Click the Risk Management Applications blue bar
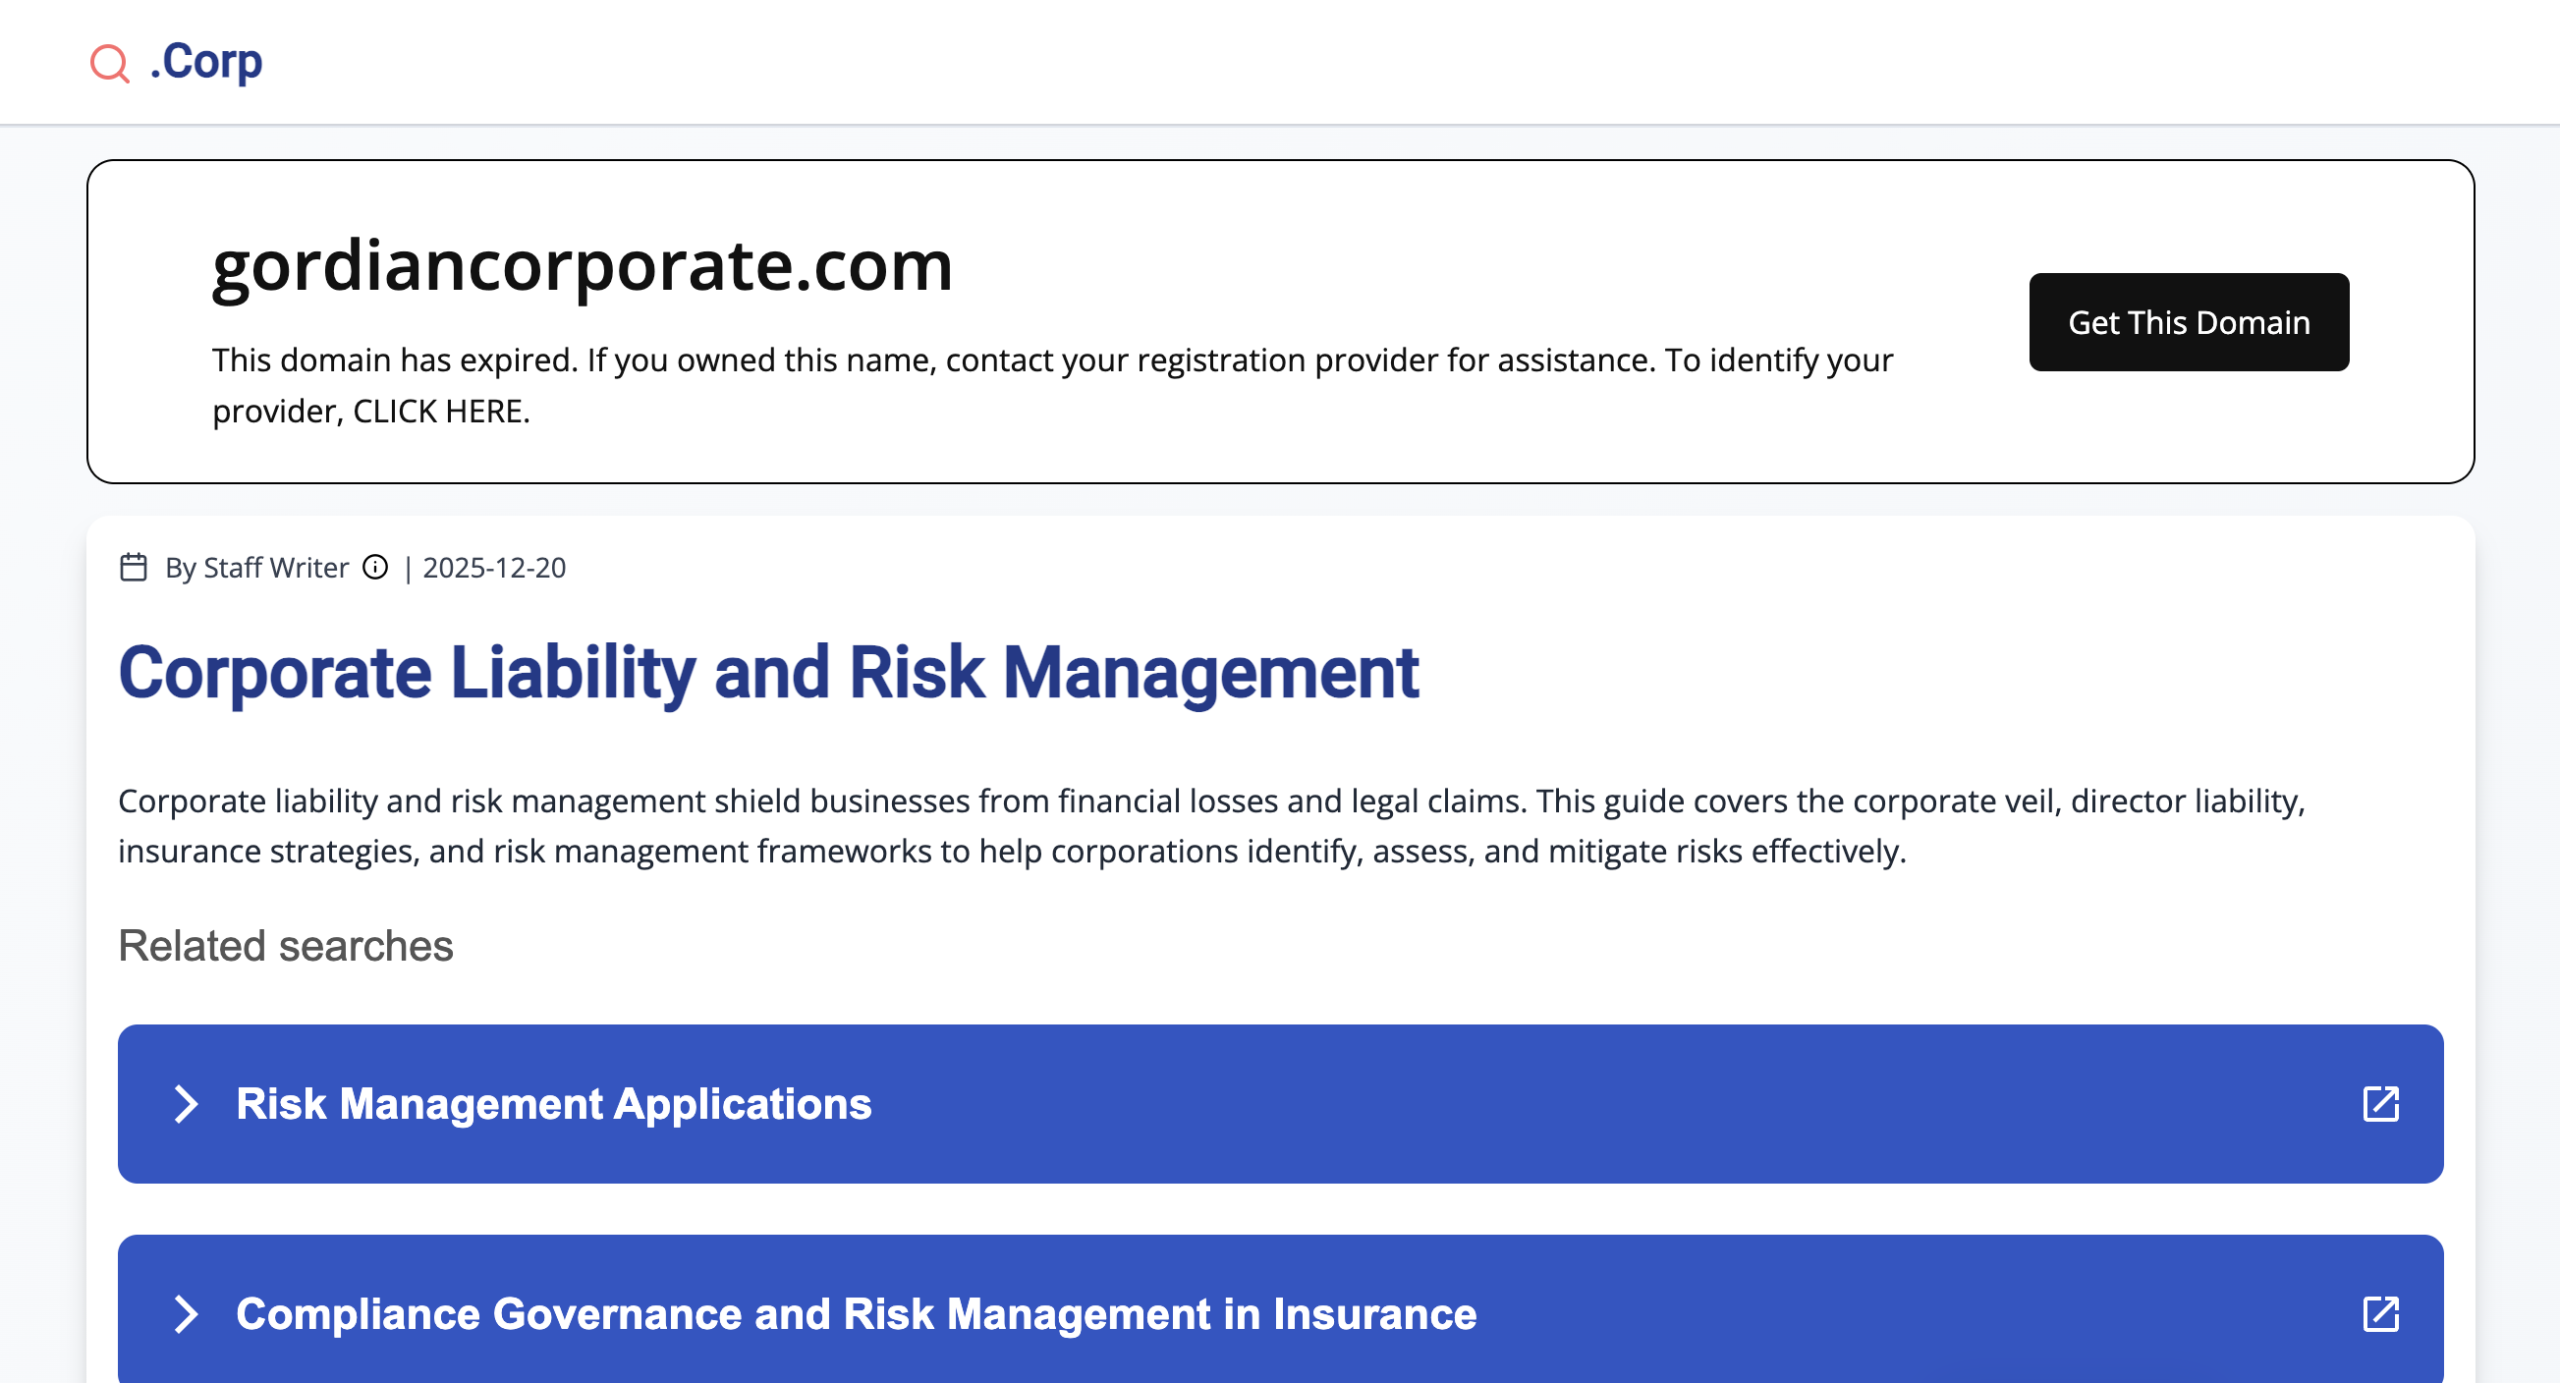 click(1280, 1104)
